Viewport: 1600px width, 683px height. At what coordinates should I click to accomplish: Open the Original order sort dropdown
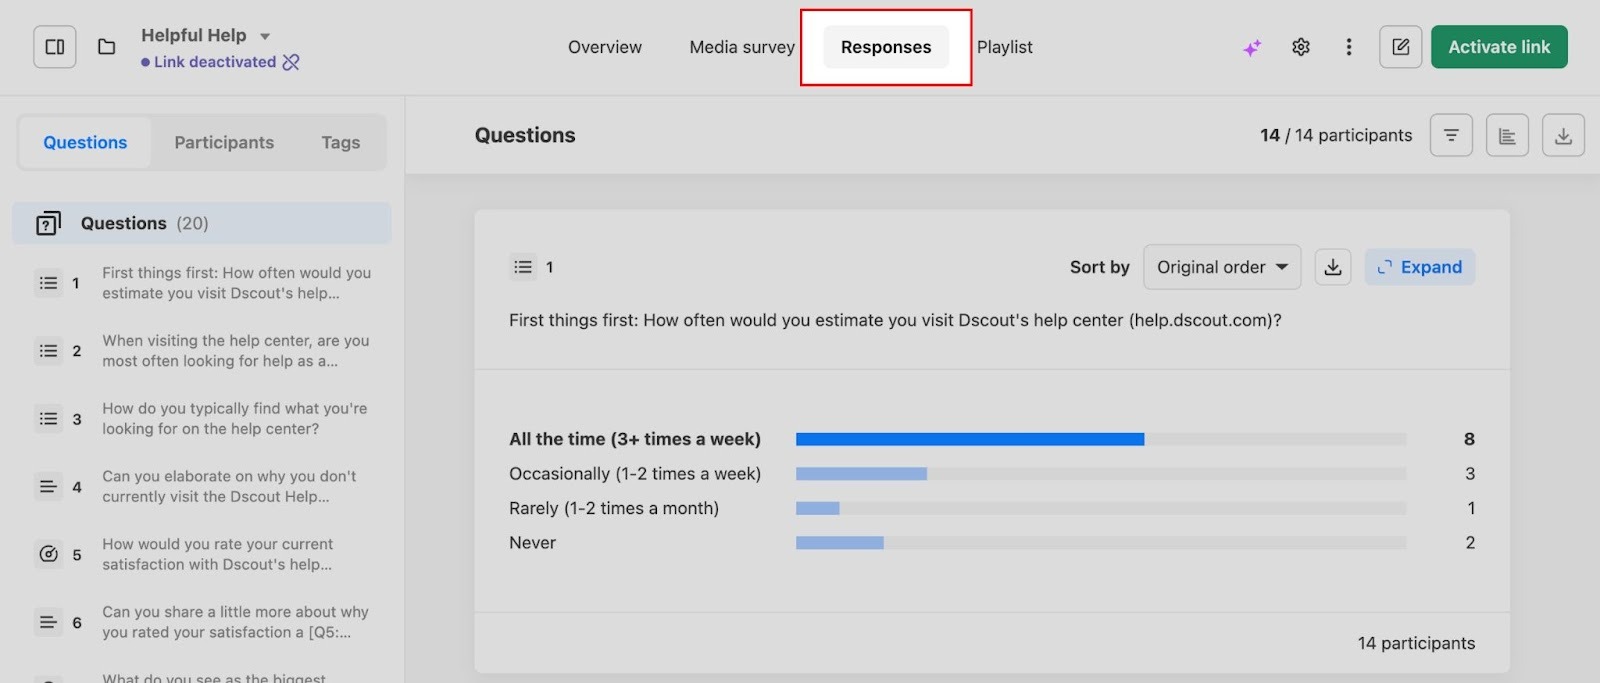(1221, 267)
